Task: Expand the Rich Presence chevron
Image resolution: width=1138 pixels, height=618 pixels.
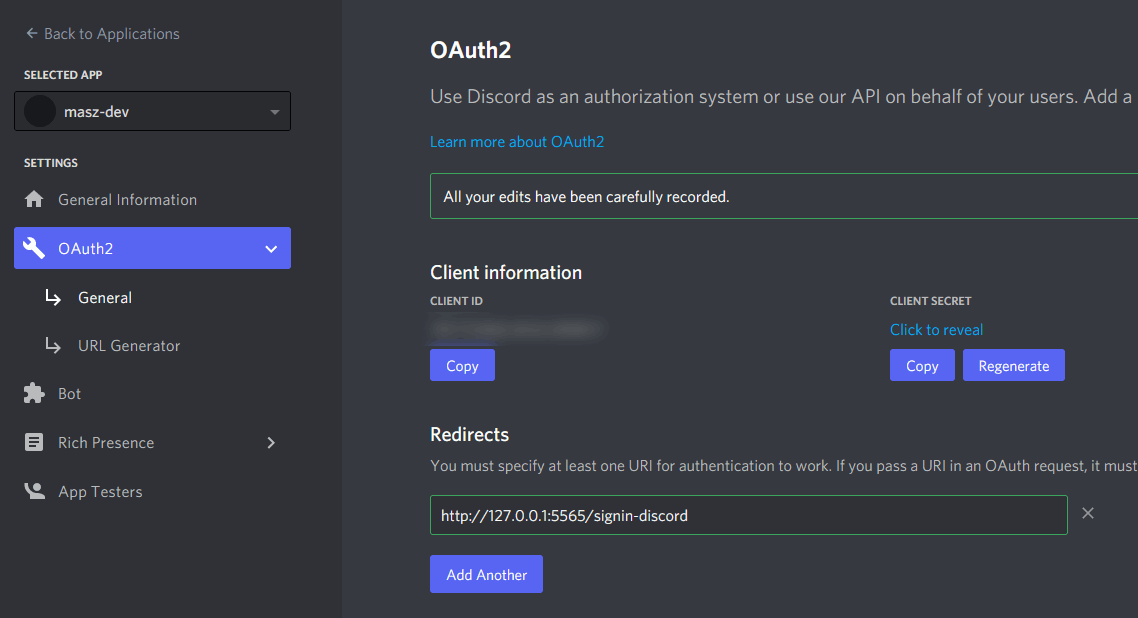Action: tap(271, 442)
